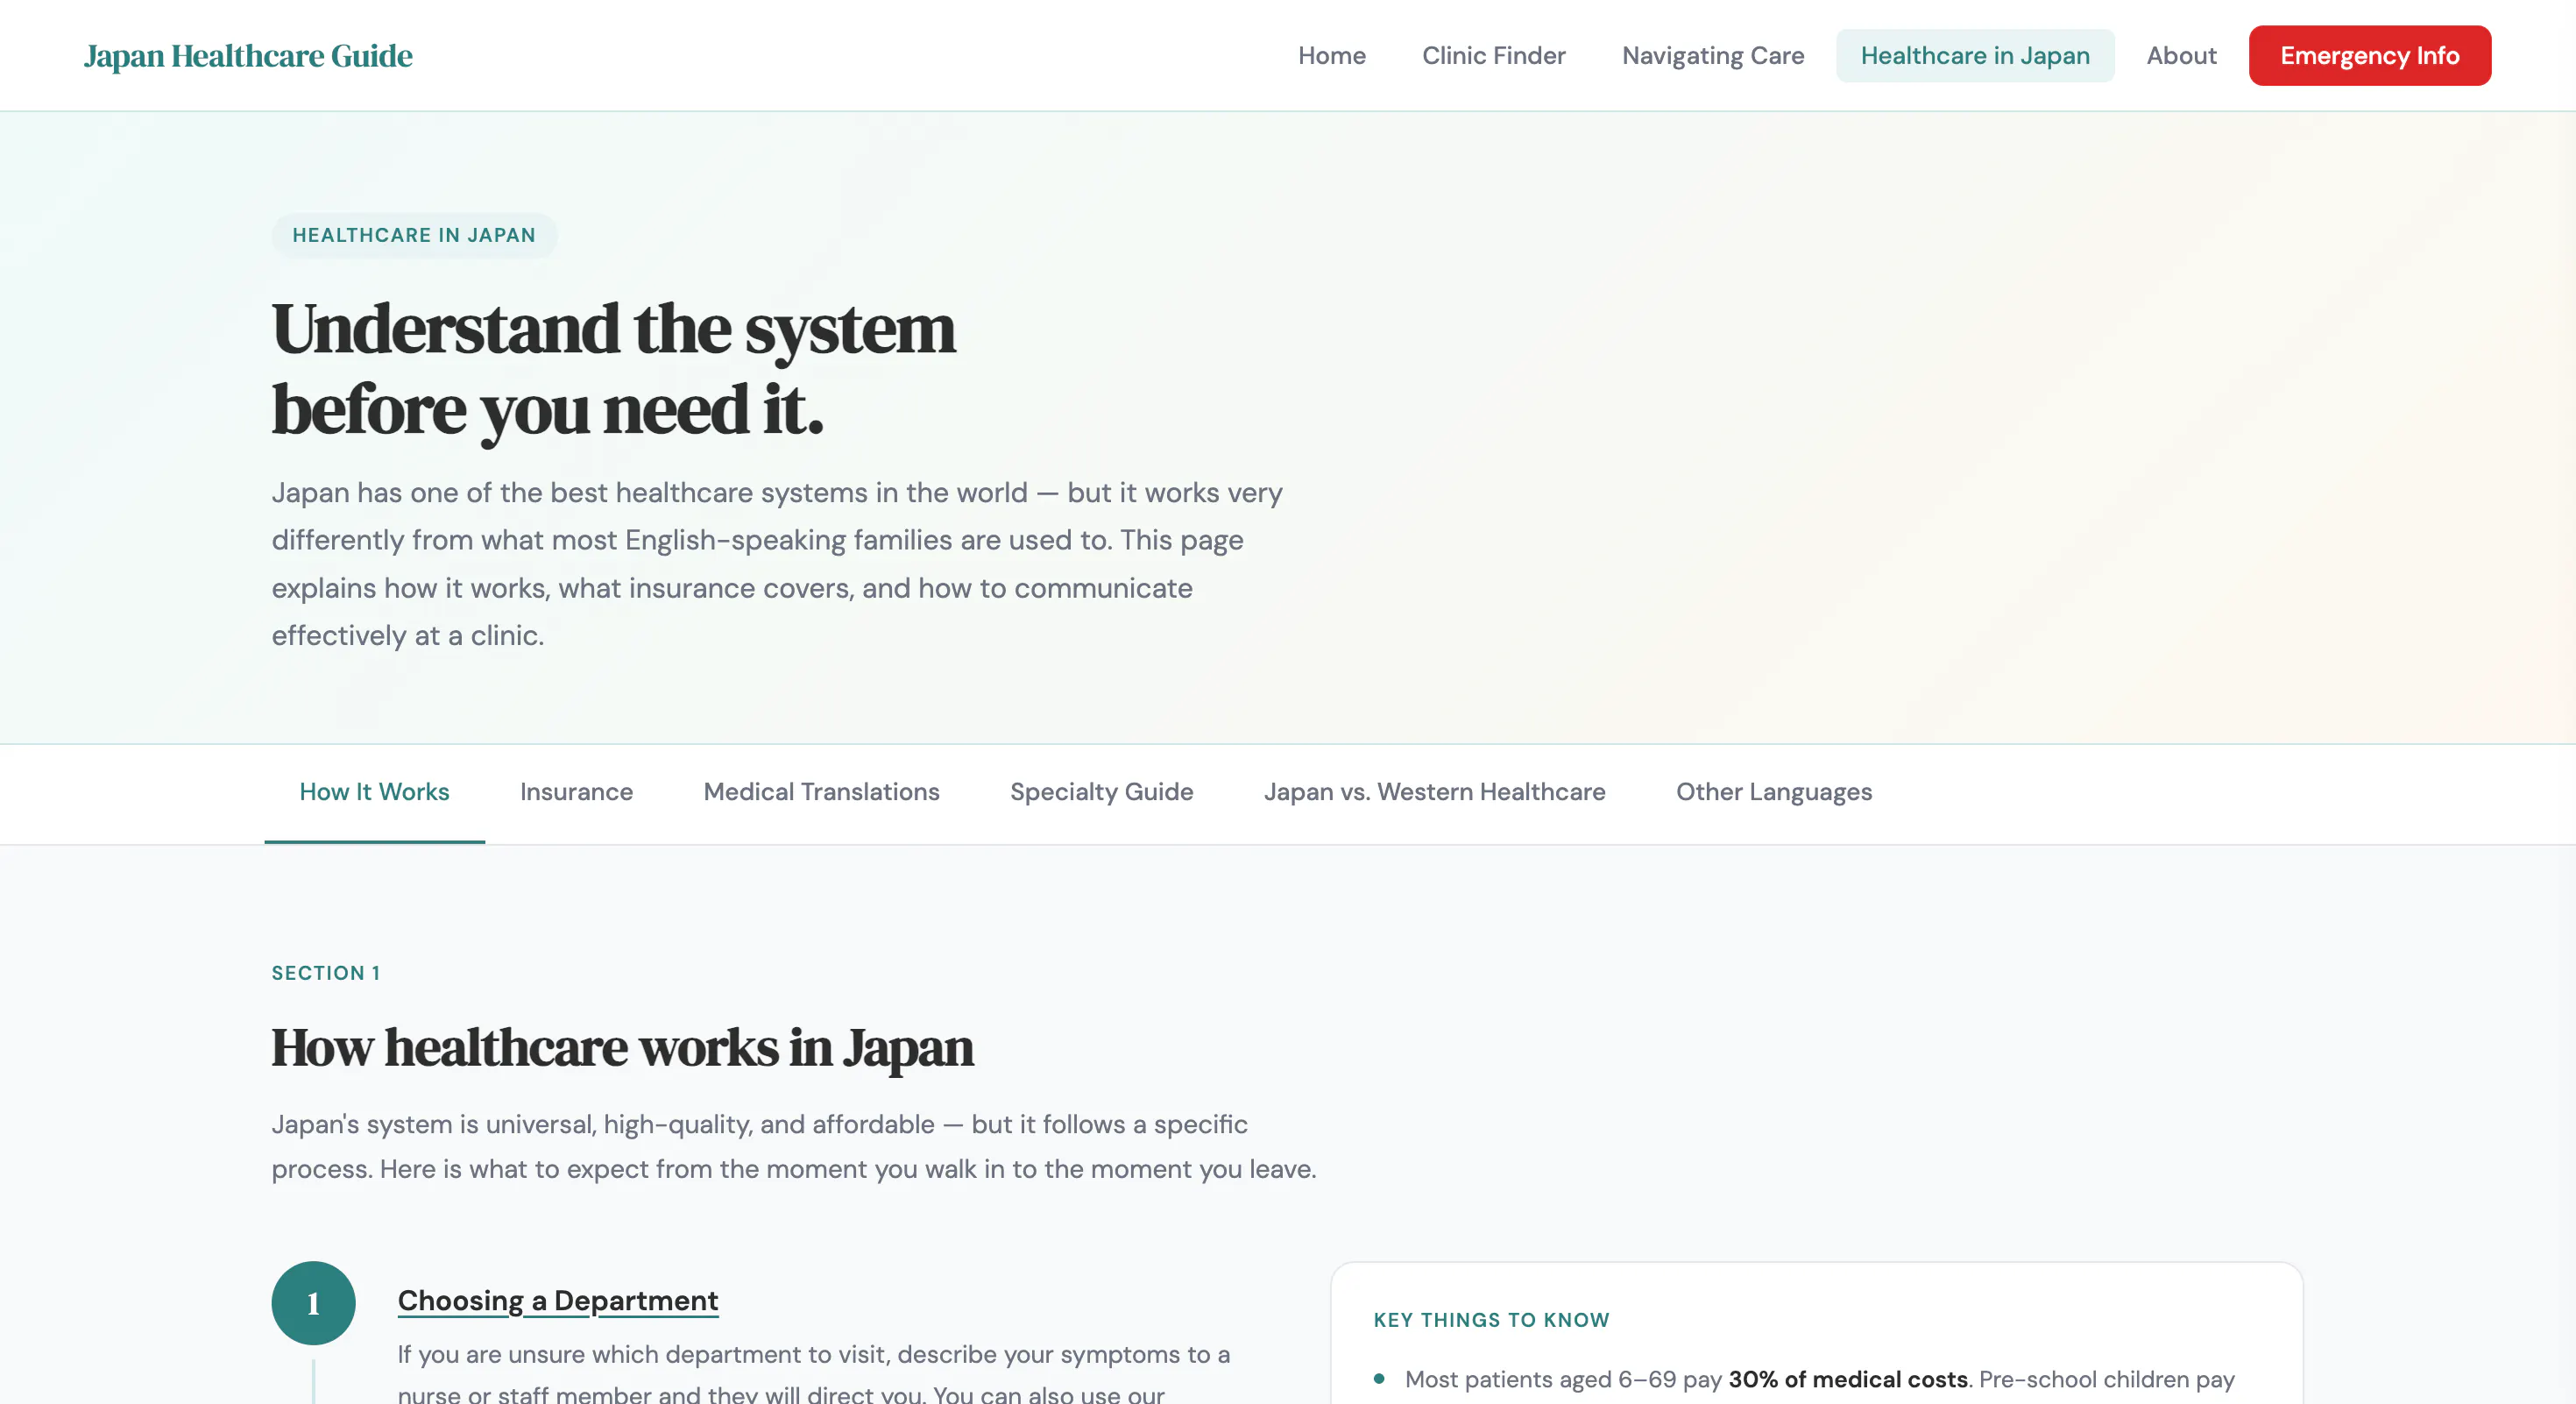
Task: Open the About page
Action: click(2181, 56)
